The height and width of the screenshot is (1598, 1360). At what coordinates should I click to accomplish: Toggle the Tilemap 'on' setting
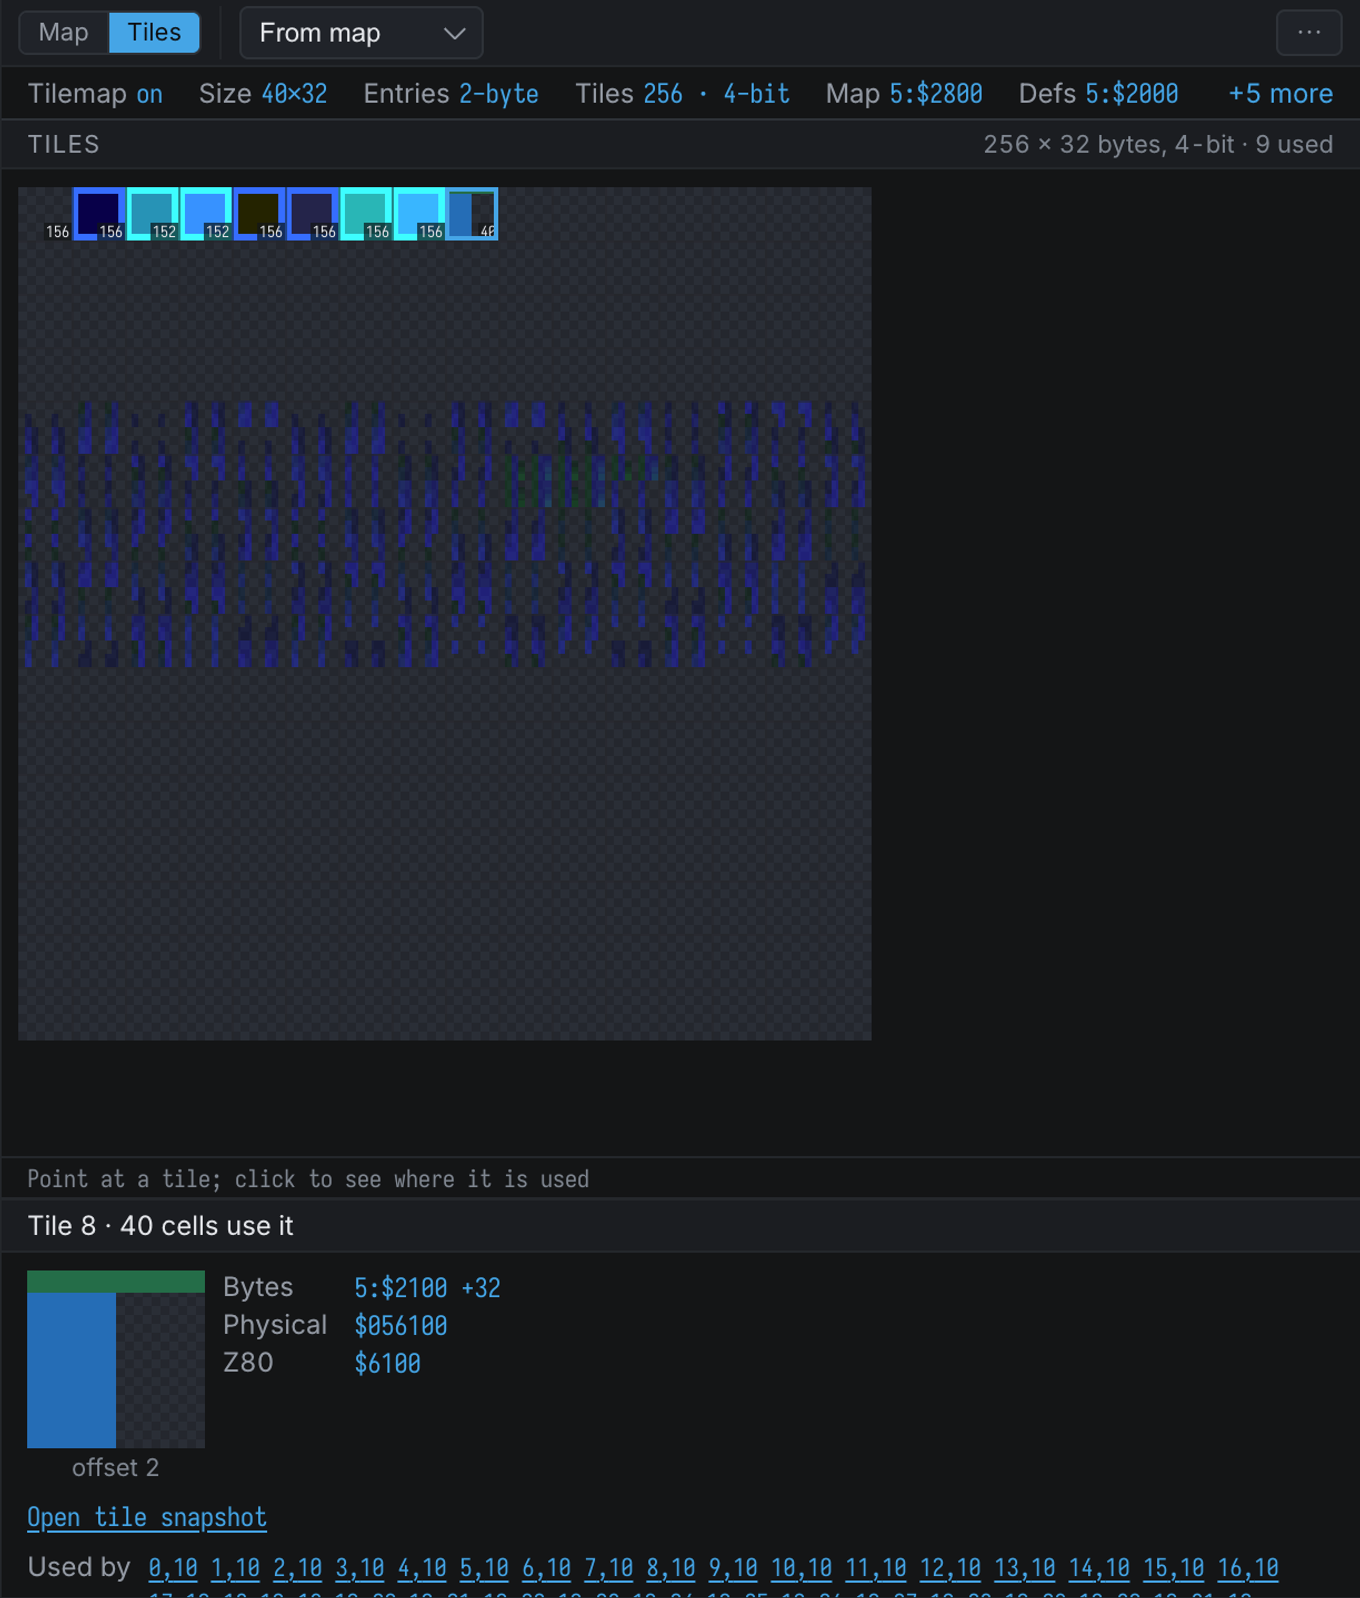click(x=150, y=94)
